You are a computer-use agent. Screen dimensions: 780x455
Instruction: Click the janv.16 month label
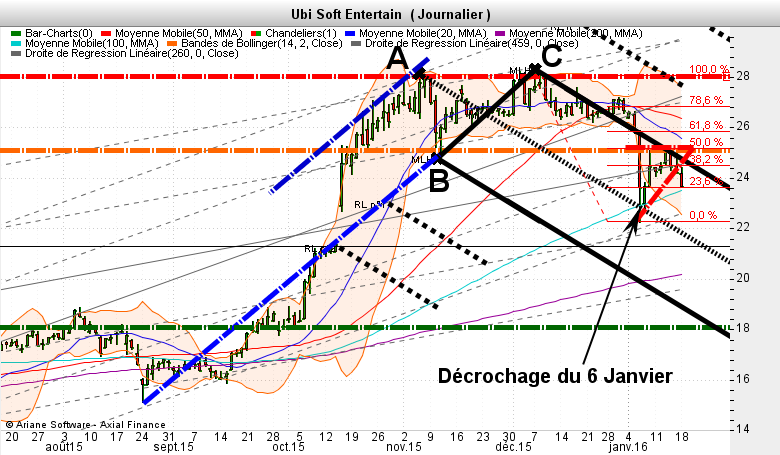tap(628, 447)
